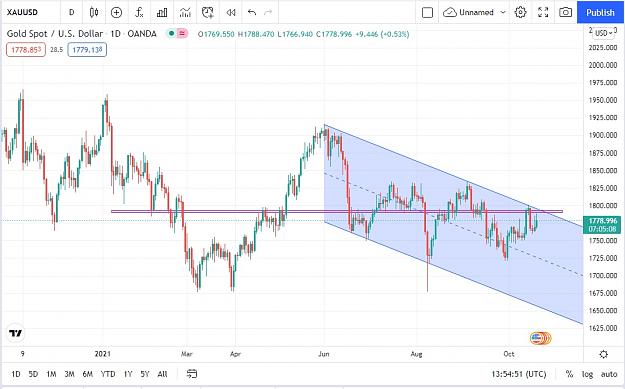Create an alert with the alarm icon
This screenshot has width=625, height=389.
click(208, 12)
